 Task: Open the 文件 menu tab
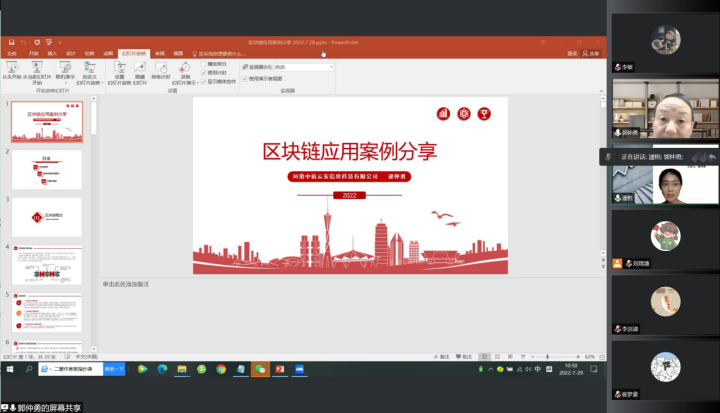point(14,53)
